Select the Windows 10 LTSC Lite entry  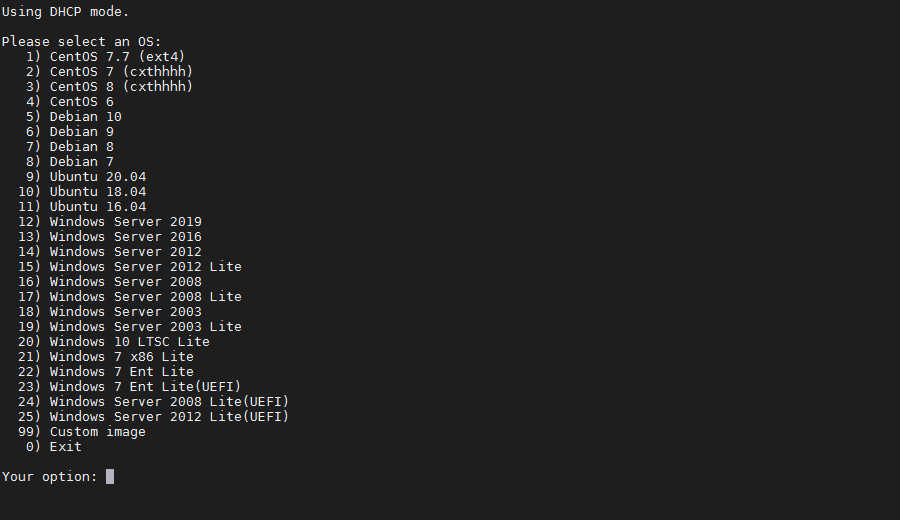129,342
